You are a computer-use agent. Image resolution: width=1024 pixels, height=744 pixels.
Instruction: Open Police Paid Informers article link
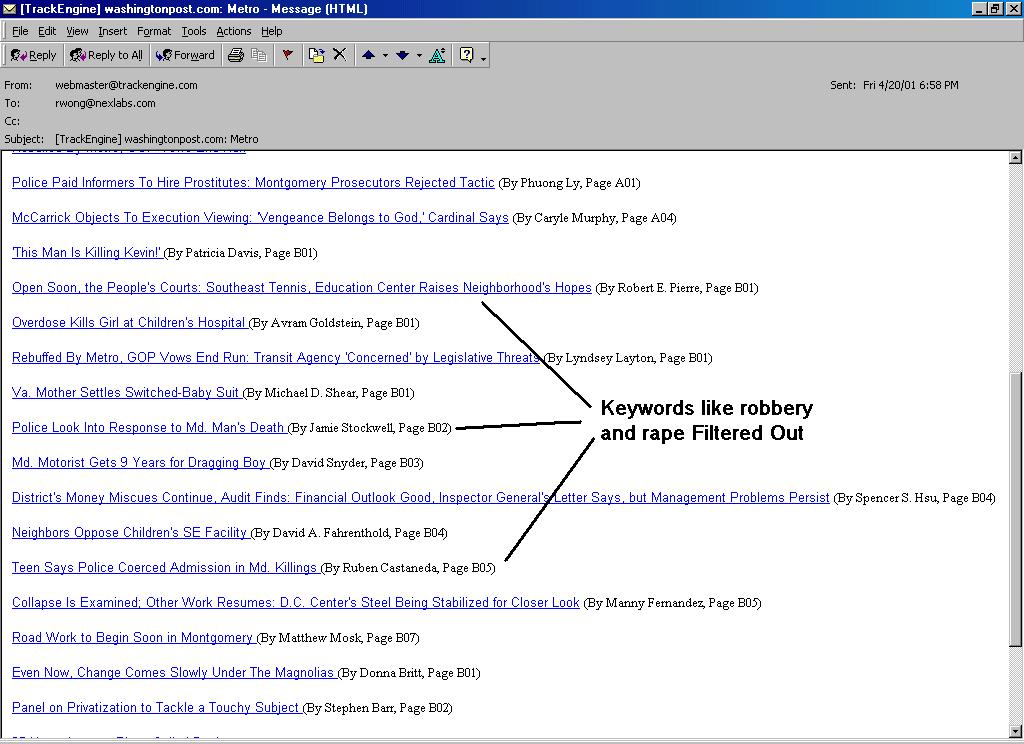[253, 182]
